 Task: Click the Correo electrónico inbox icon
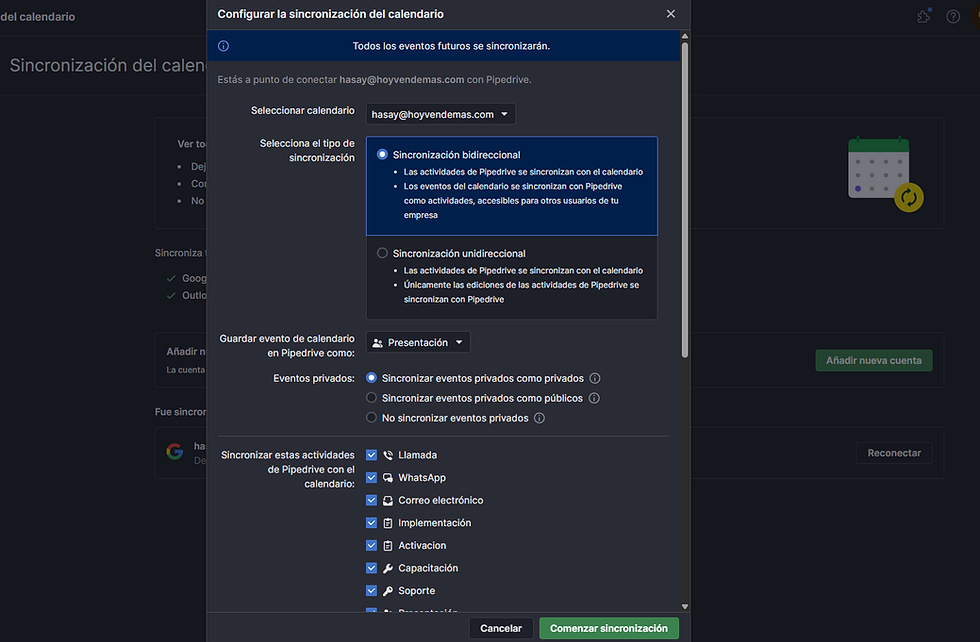[388, 501]
